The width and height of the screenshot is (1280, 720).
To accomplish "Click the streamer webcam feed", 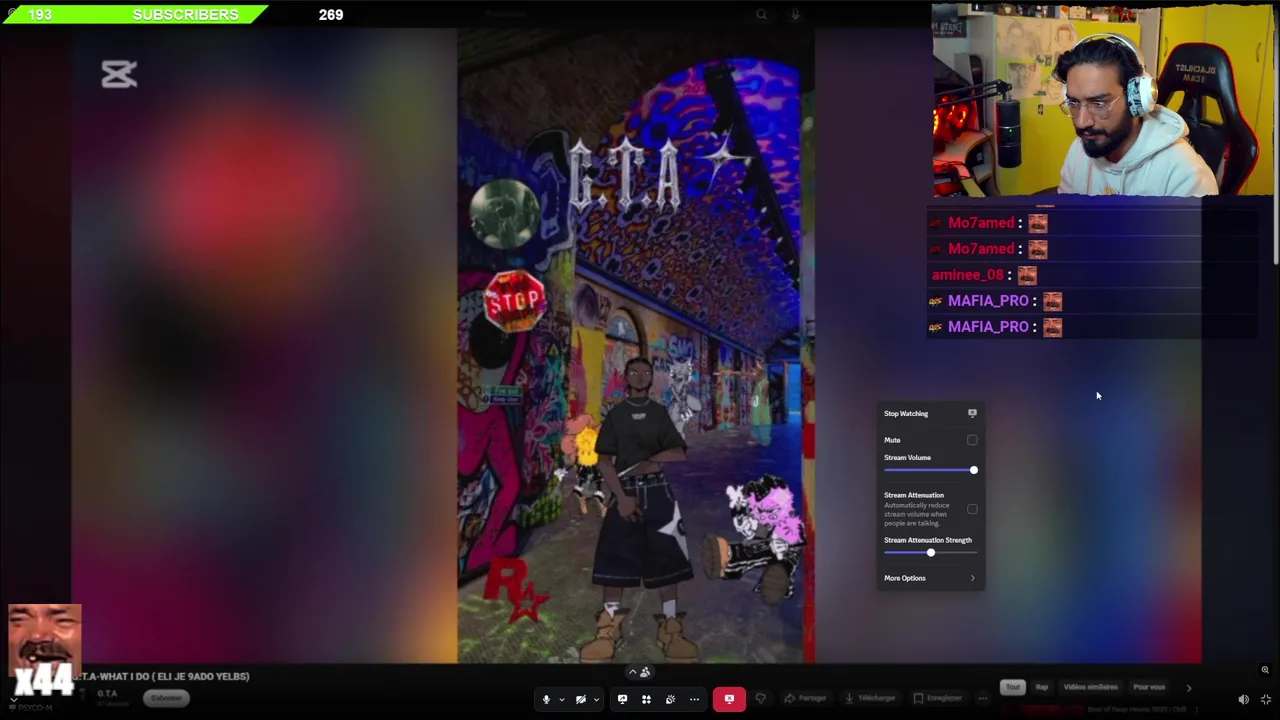I will click(x=1103, y=100).
